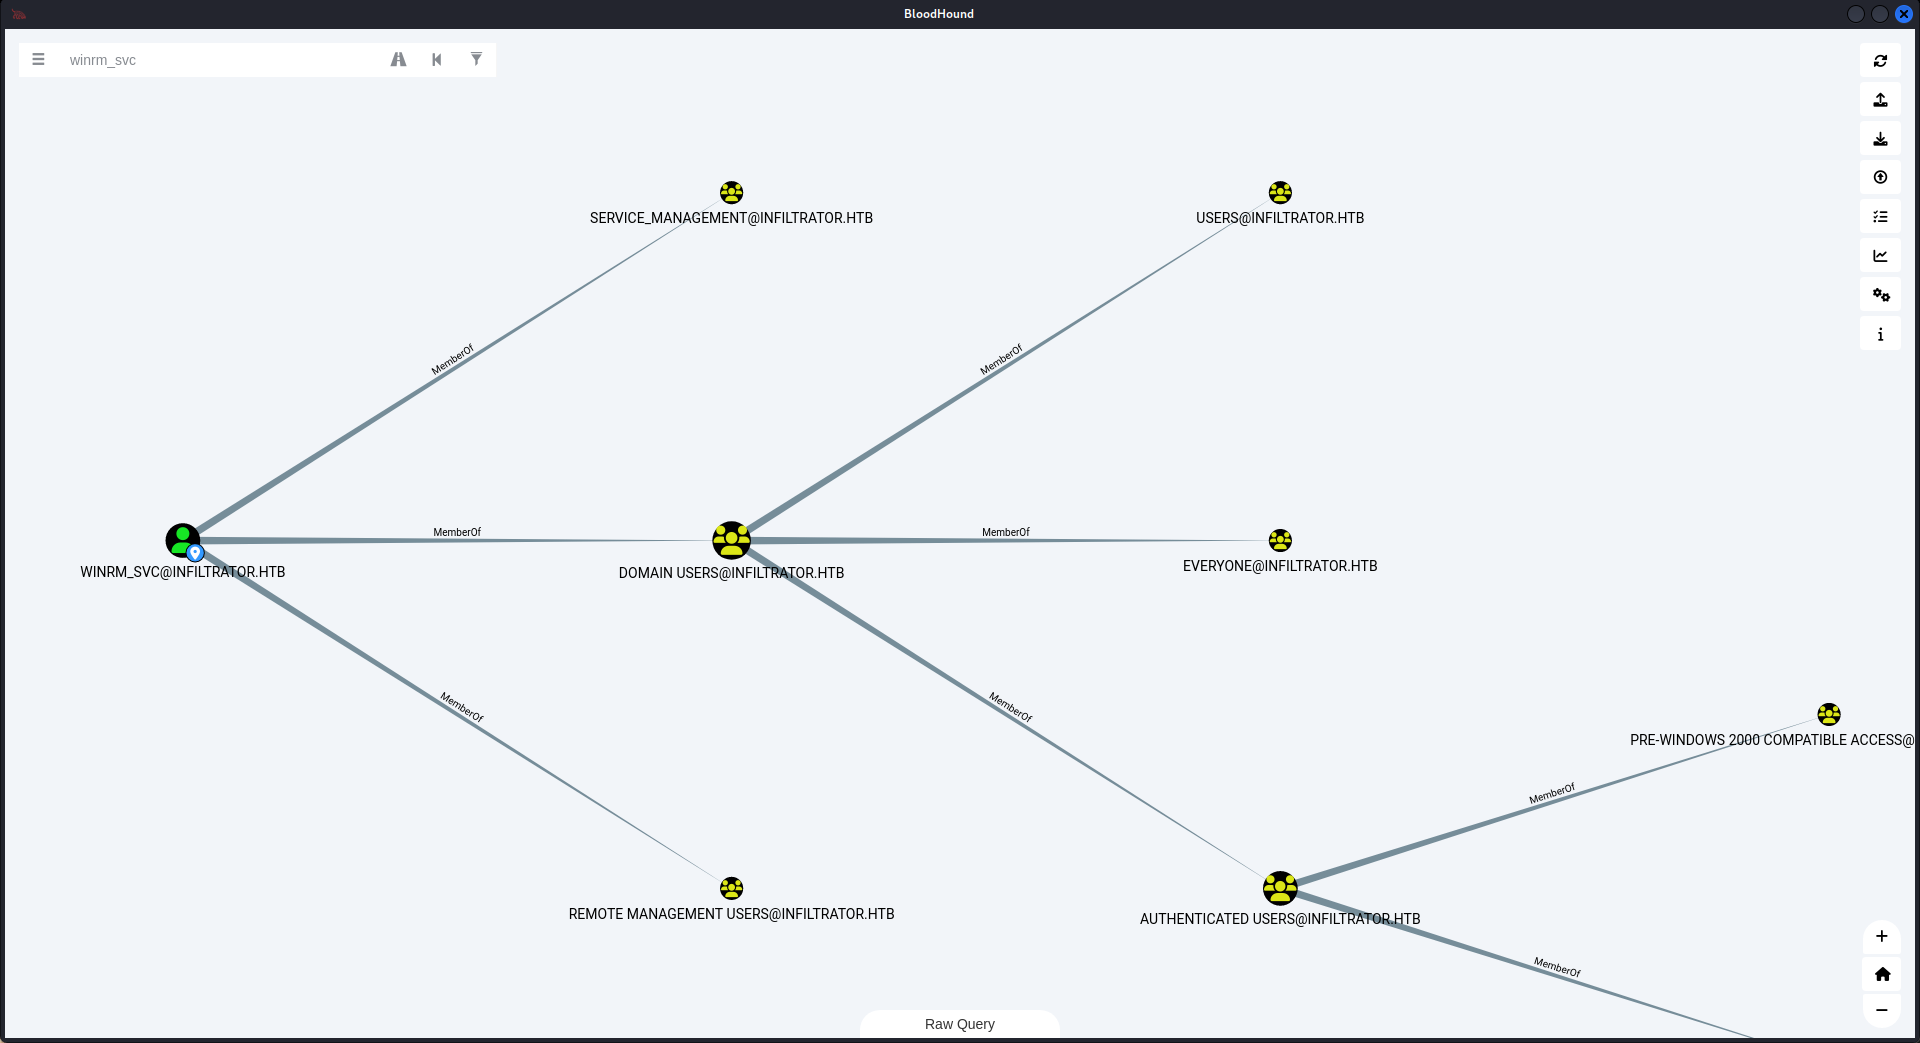1920x1043 pixels.
Task: Click MemberOf edge between WINRM_SVC and DOMAIN USERS
Action: 457,533
